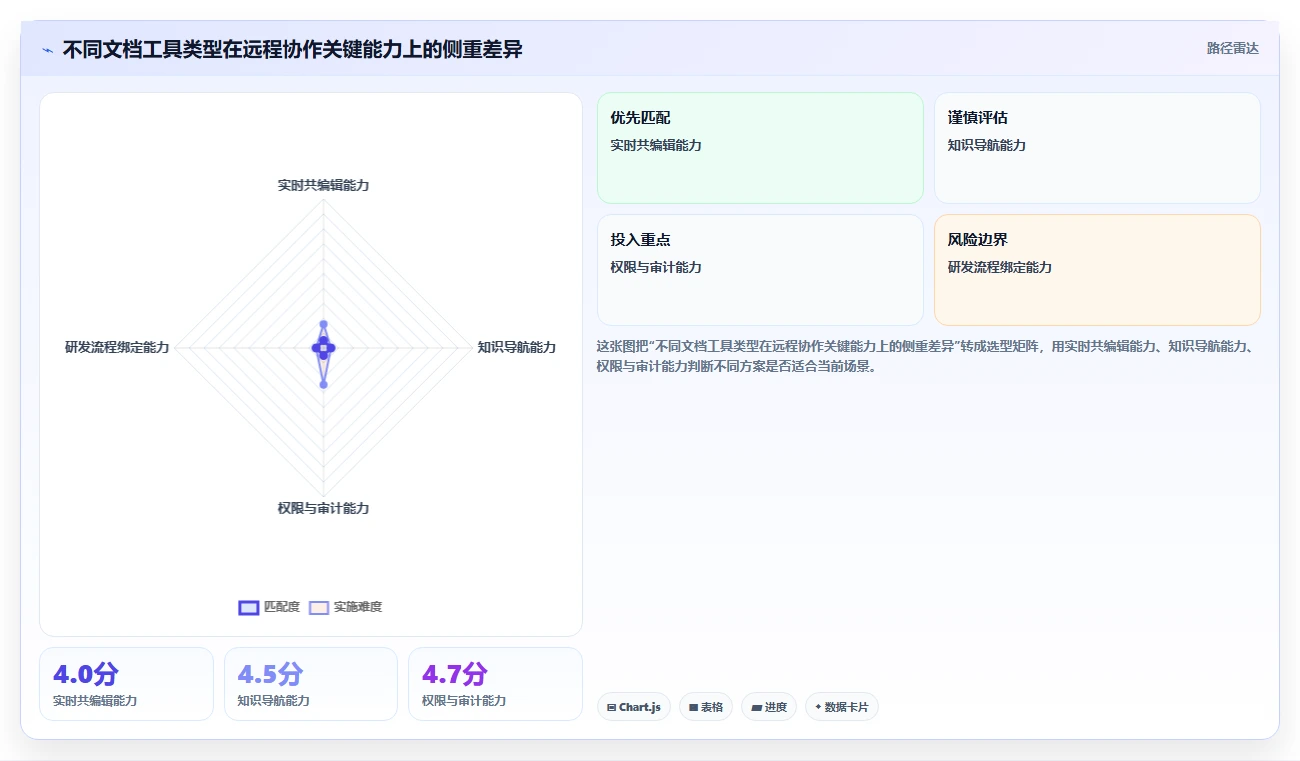Click the 表格 tag icon

[x=693, y=707]
